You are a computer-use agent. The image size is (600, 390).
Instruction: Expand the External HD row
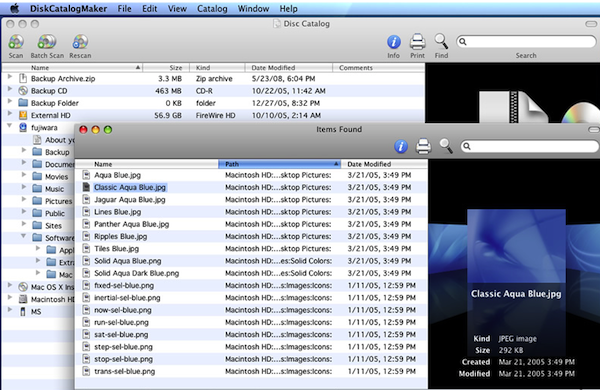tap(10, 114)
